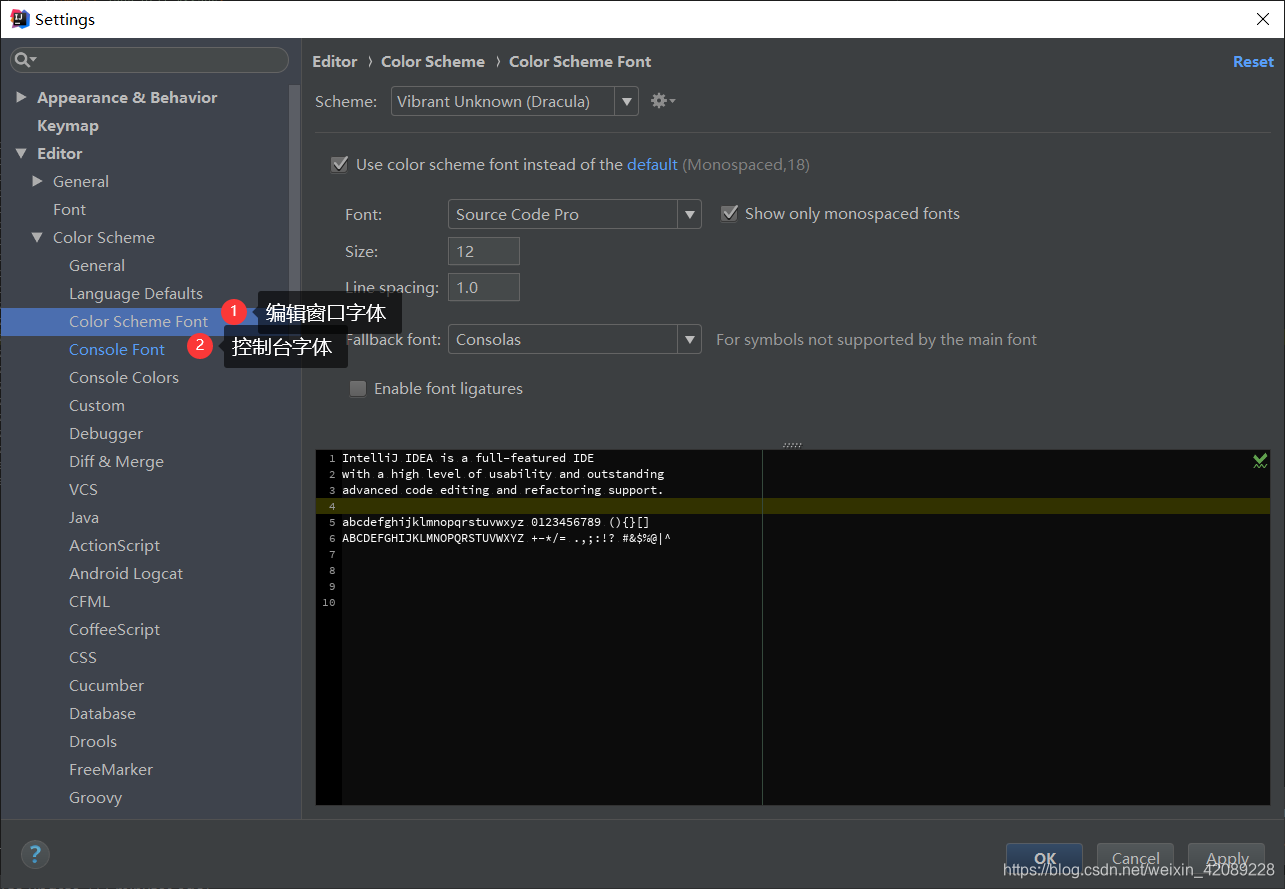Select CFML in the tree

click(89, 601)
